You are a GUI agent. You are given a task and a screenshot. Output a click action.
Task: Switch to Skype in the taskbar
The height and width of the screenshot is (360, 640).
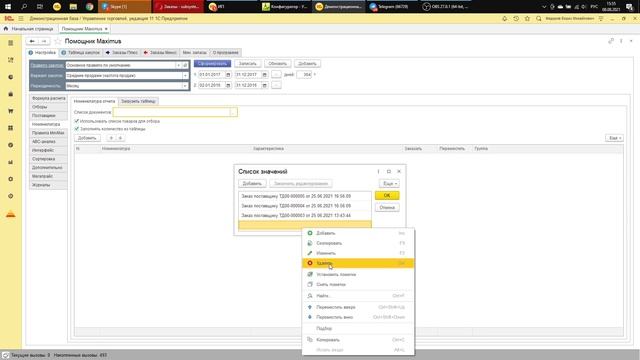coord(124,7)
